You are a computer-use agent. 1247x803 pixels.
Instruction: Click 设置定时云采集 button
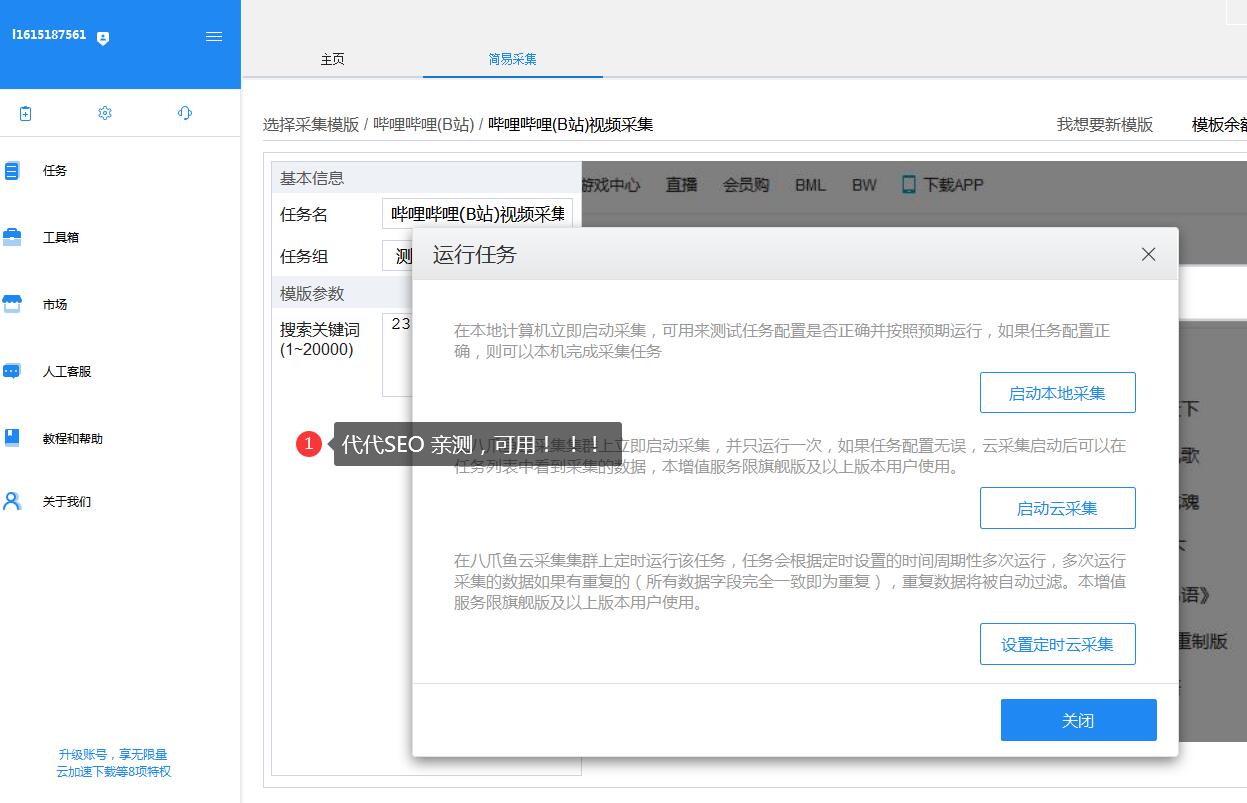click(x=1057, y=644)
